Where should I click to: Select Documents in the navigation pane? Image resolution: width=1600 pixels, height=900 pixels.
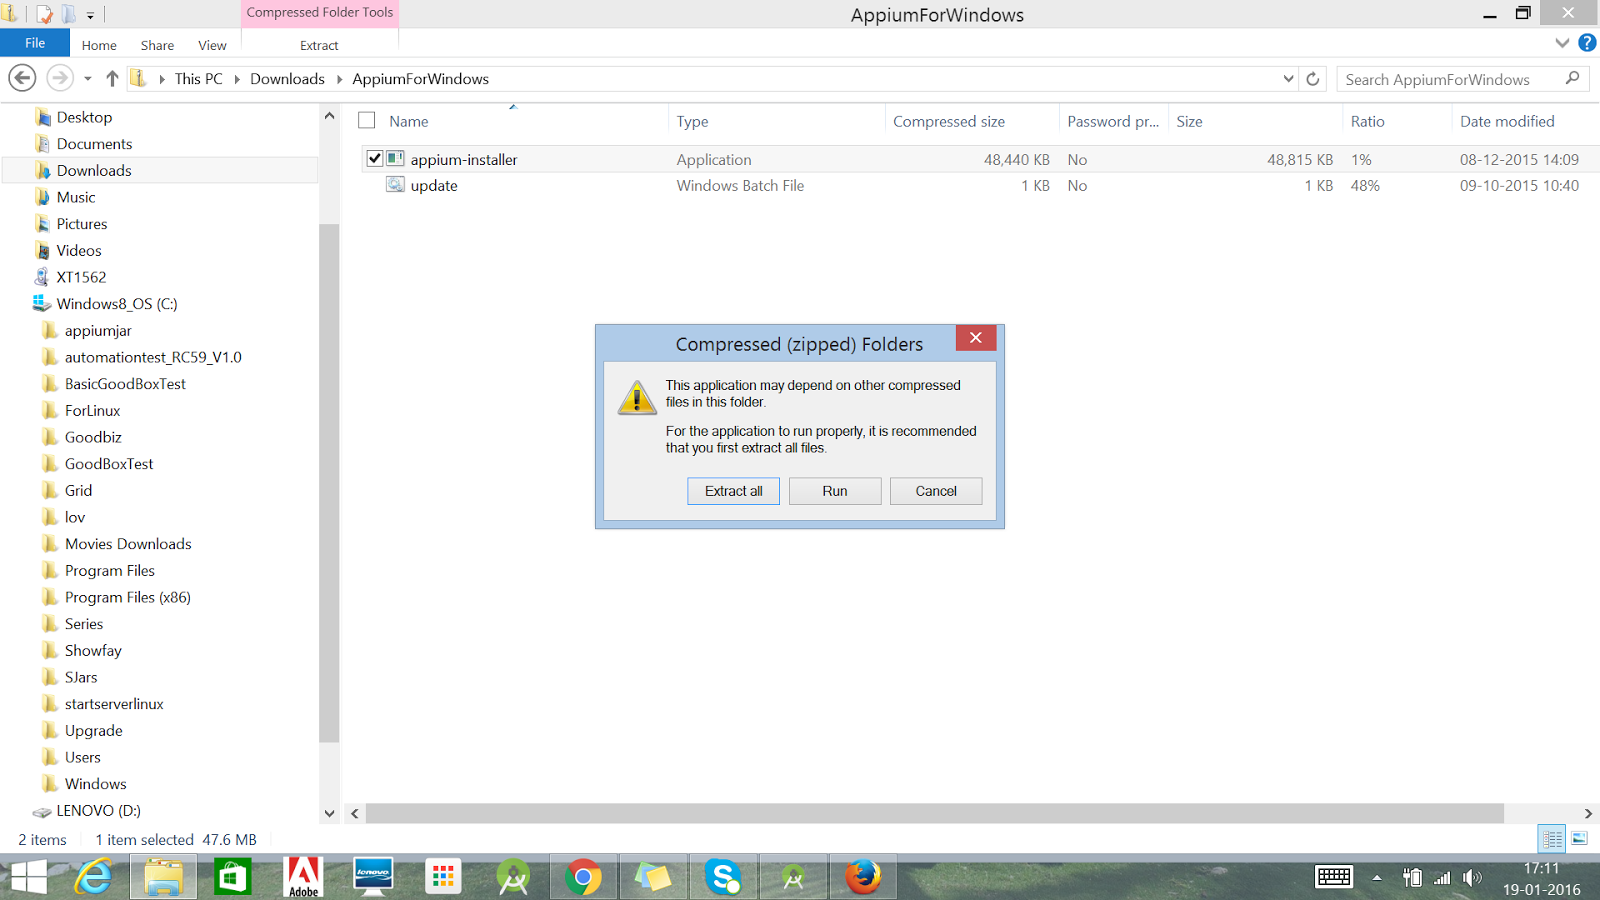(94, 144)
